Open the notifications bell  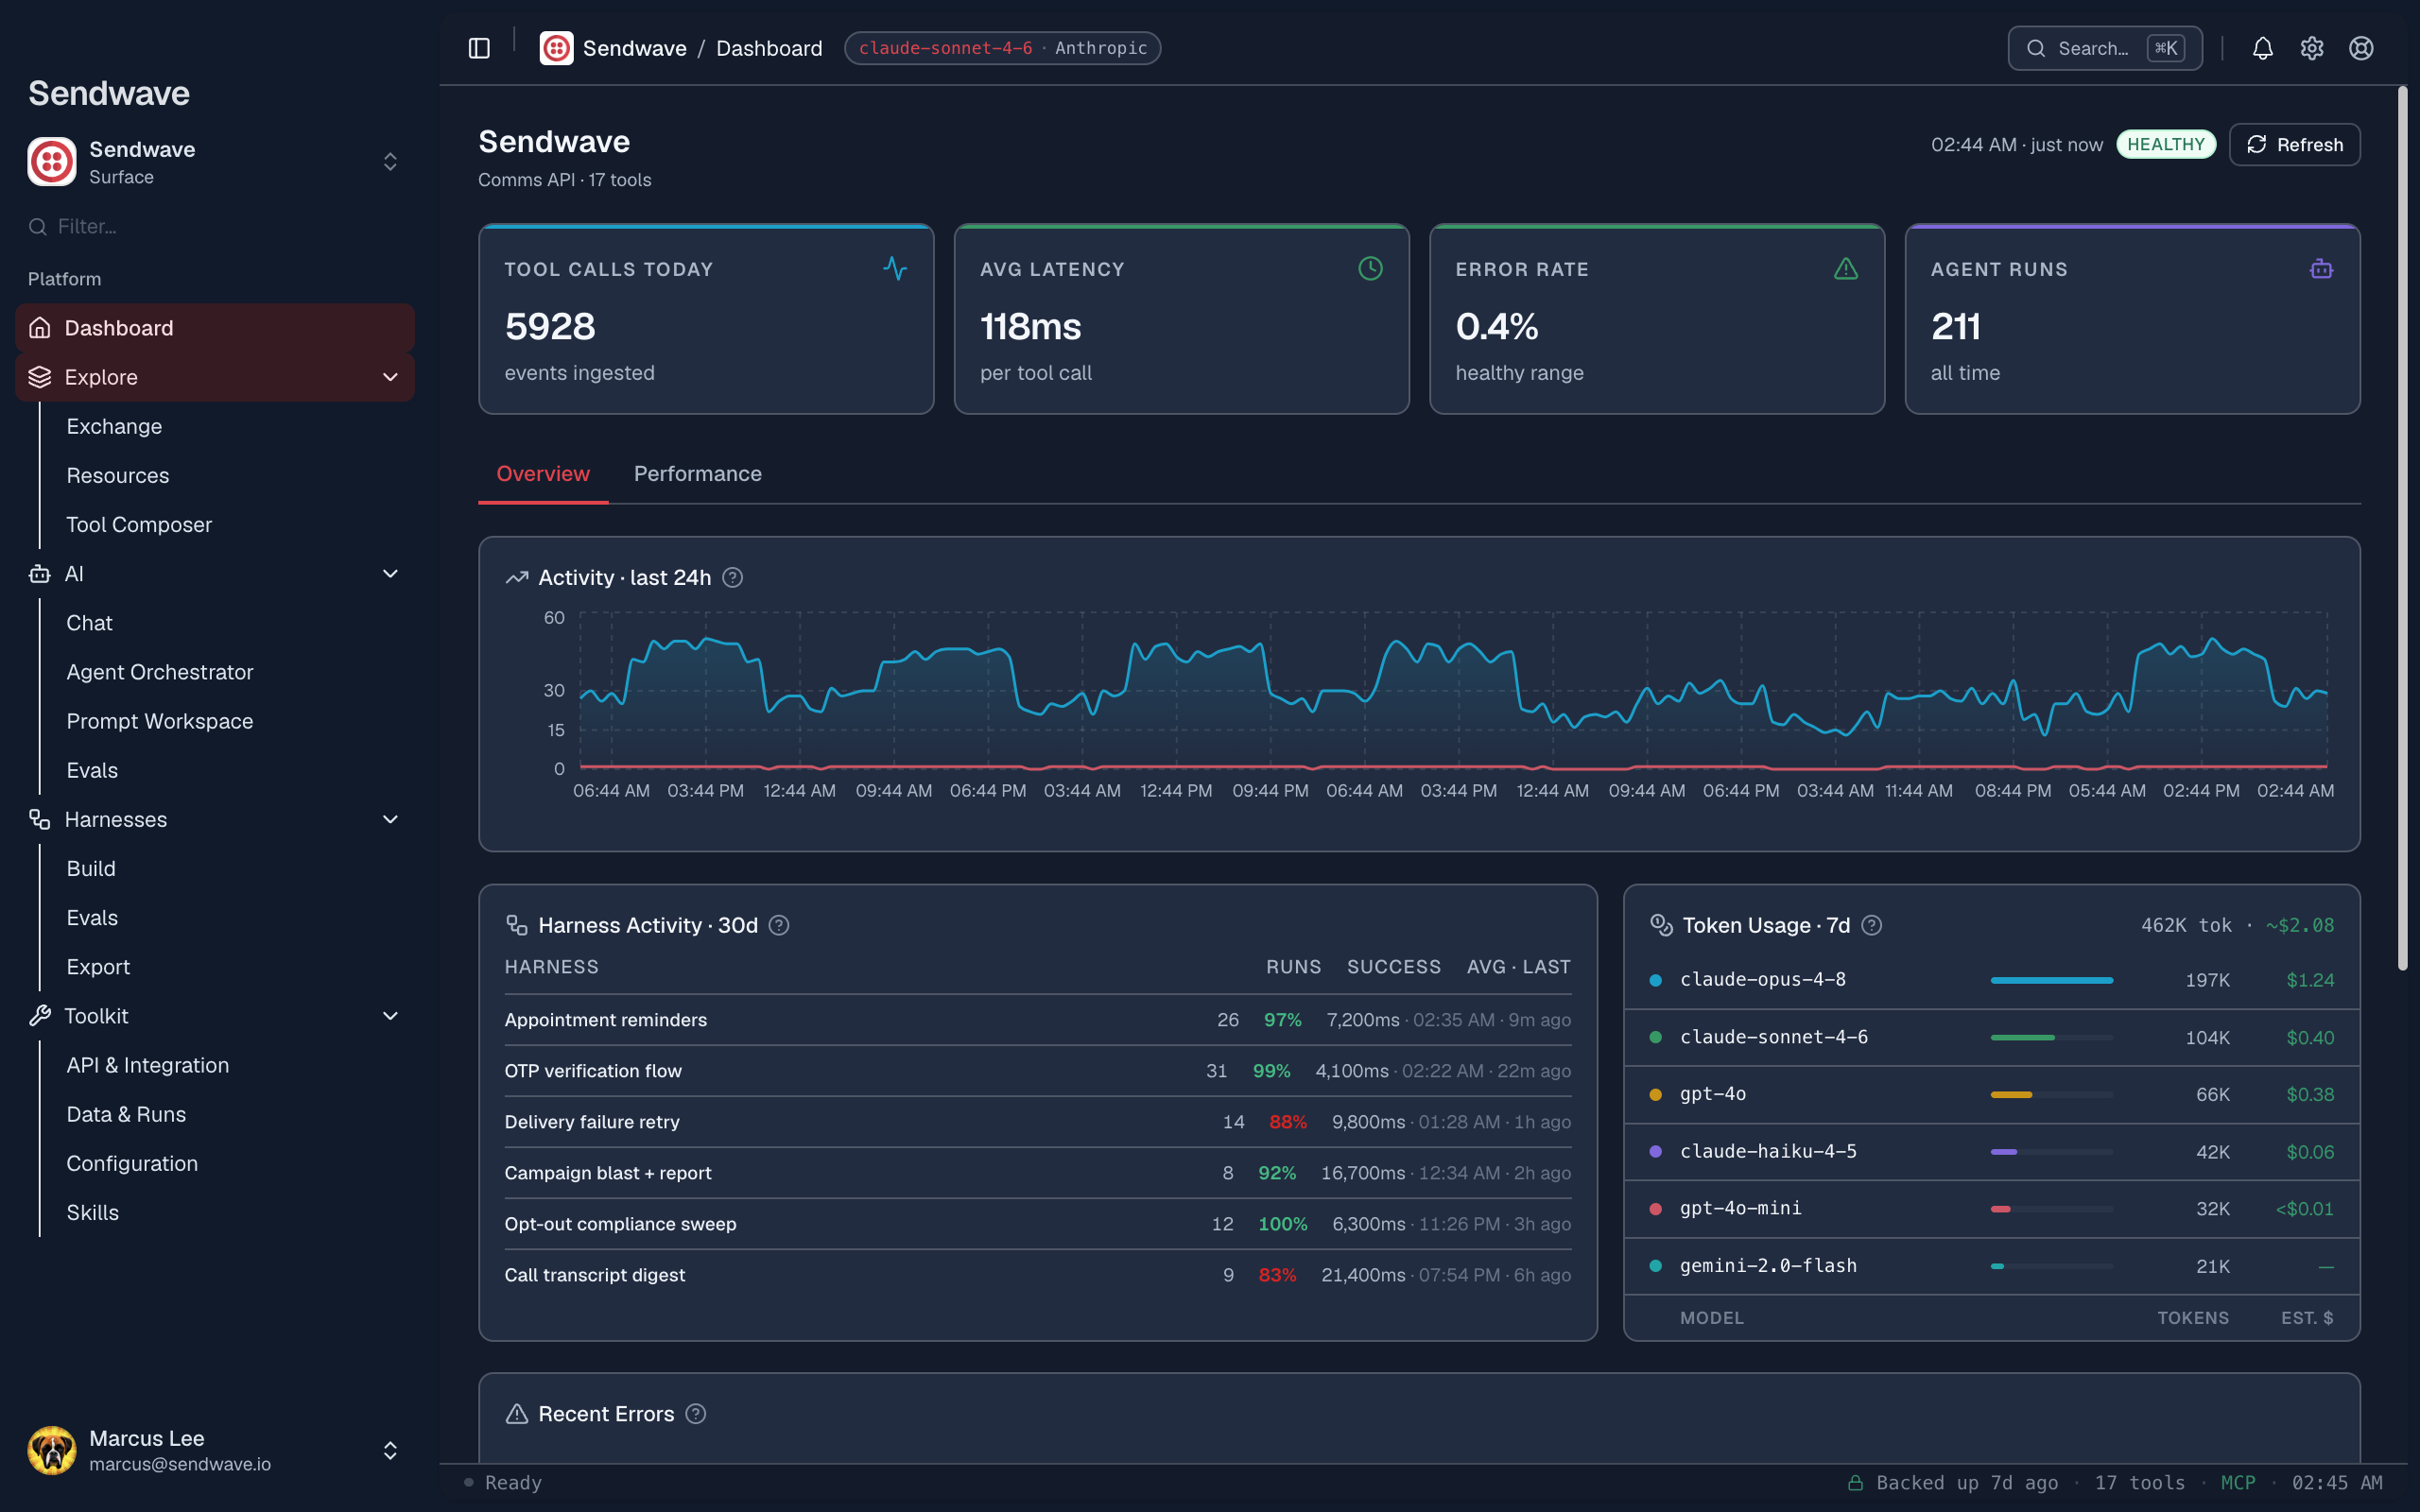2263,48
